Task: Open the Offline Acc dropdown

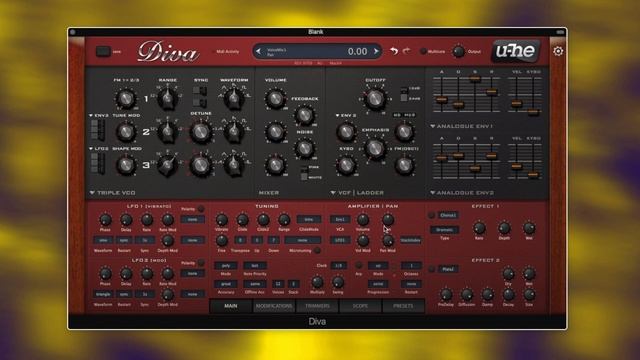Action: coord(255,284)
